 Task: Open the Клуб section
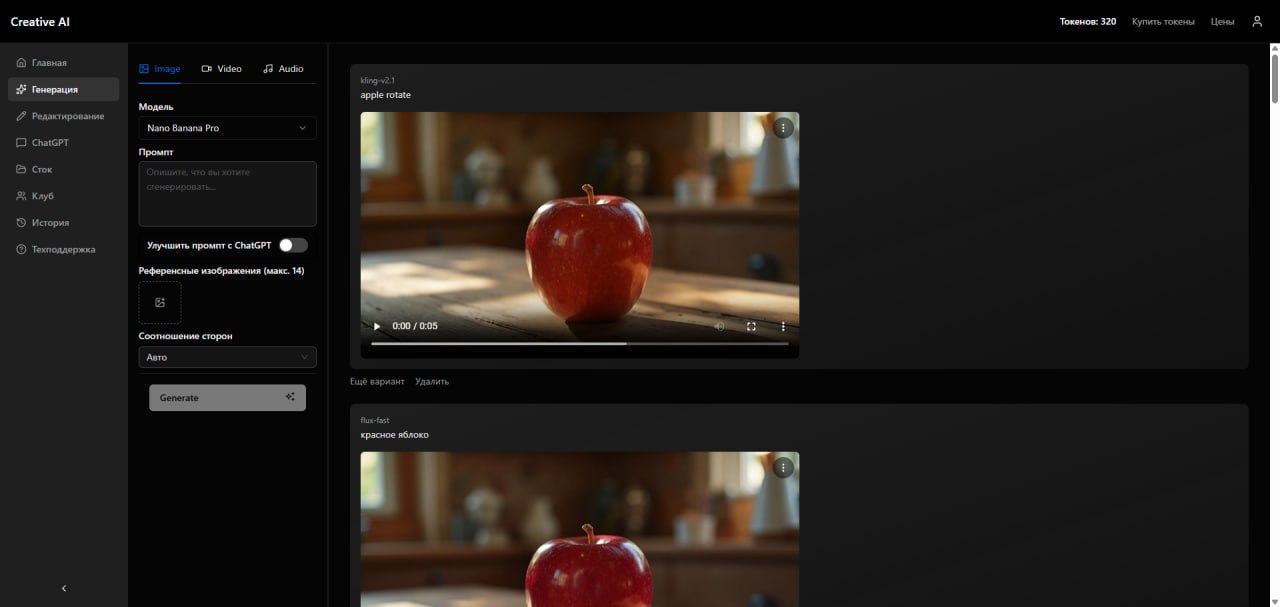(x=63, y=196)
